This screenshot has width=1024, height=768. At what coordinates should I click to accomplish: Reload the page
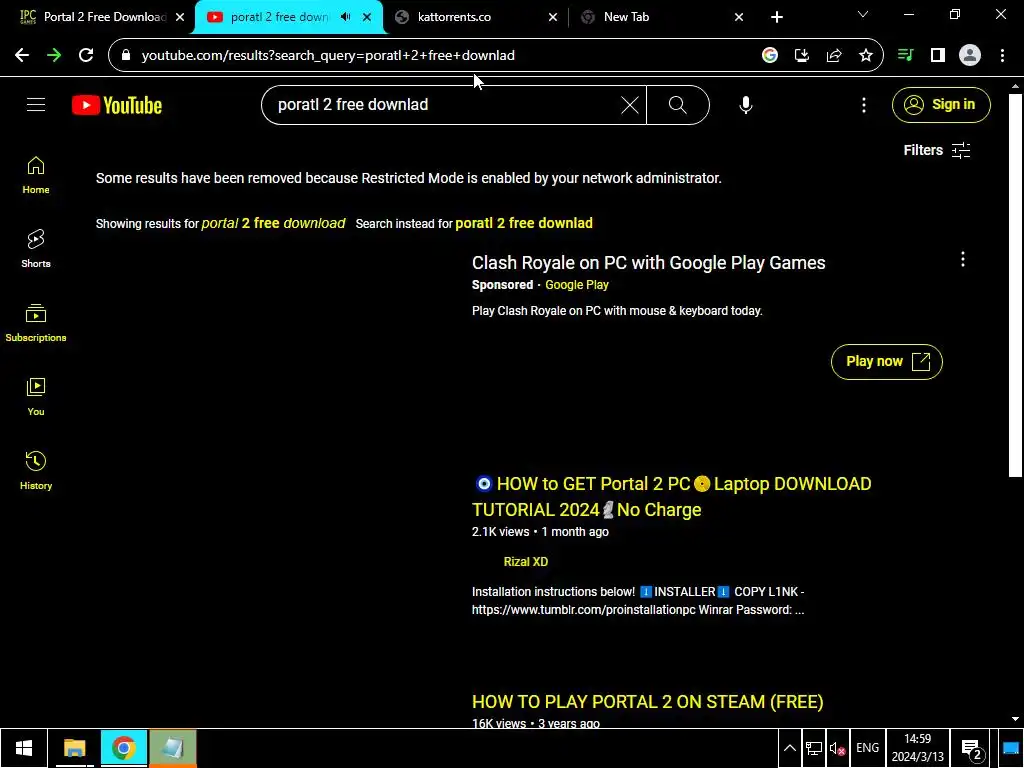[x=86, y=56]
